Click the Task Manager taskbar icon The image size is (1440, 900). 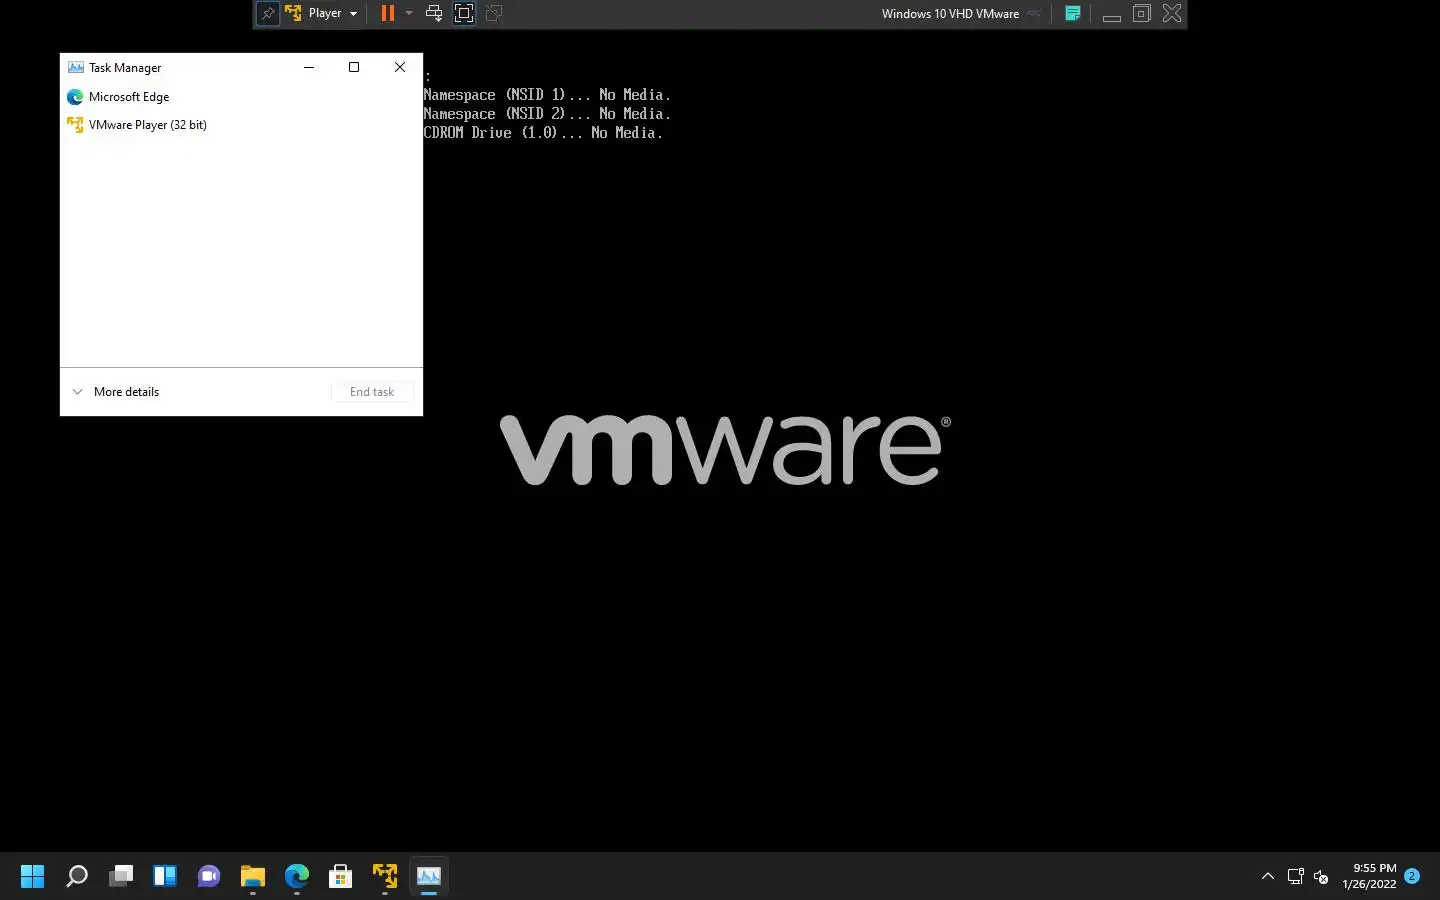429,877
